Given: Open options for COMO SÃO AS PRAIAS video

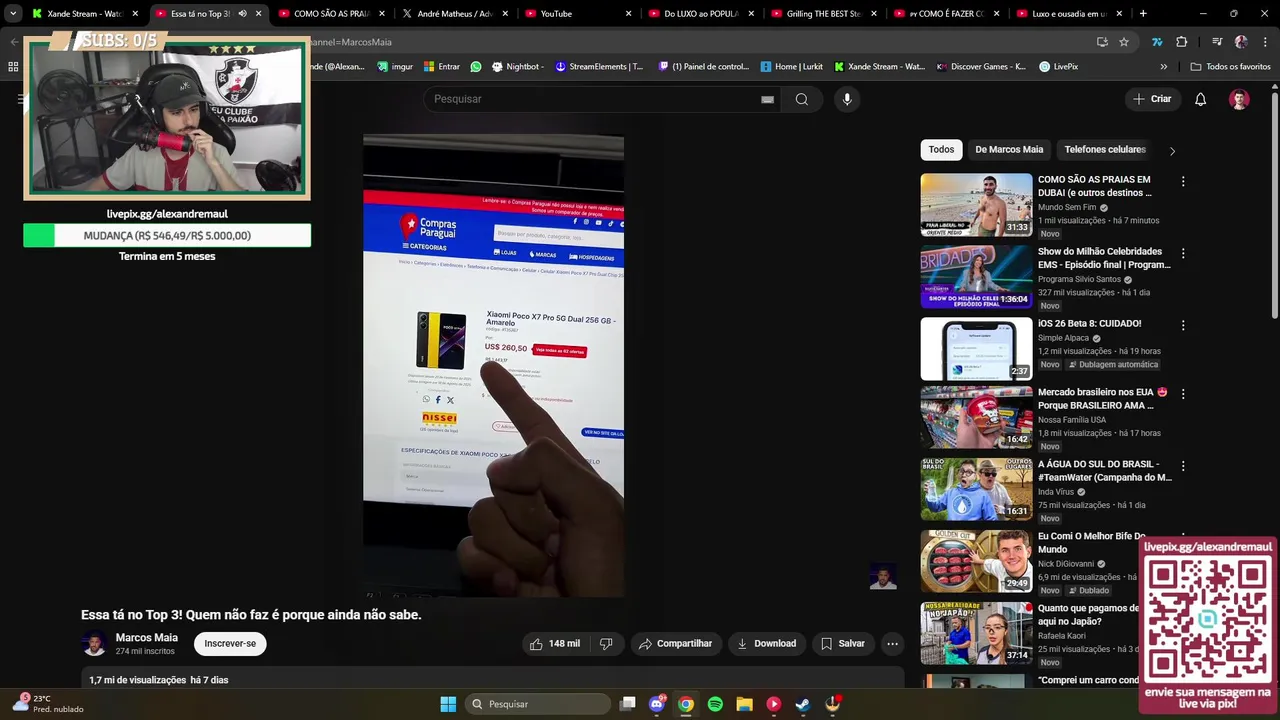Looking at the screenshot, I should (1183, 182).
